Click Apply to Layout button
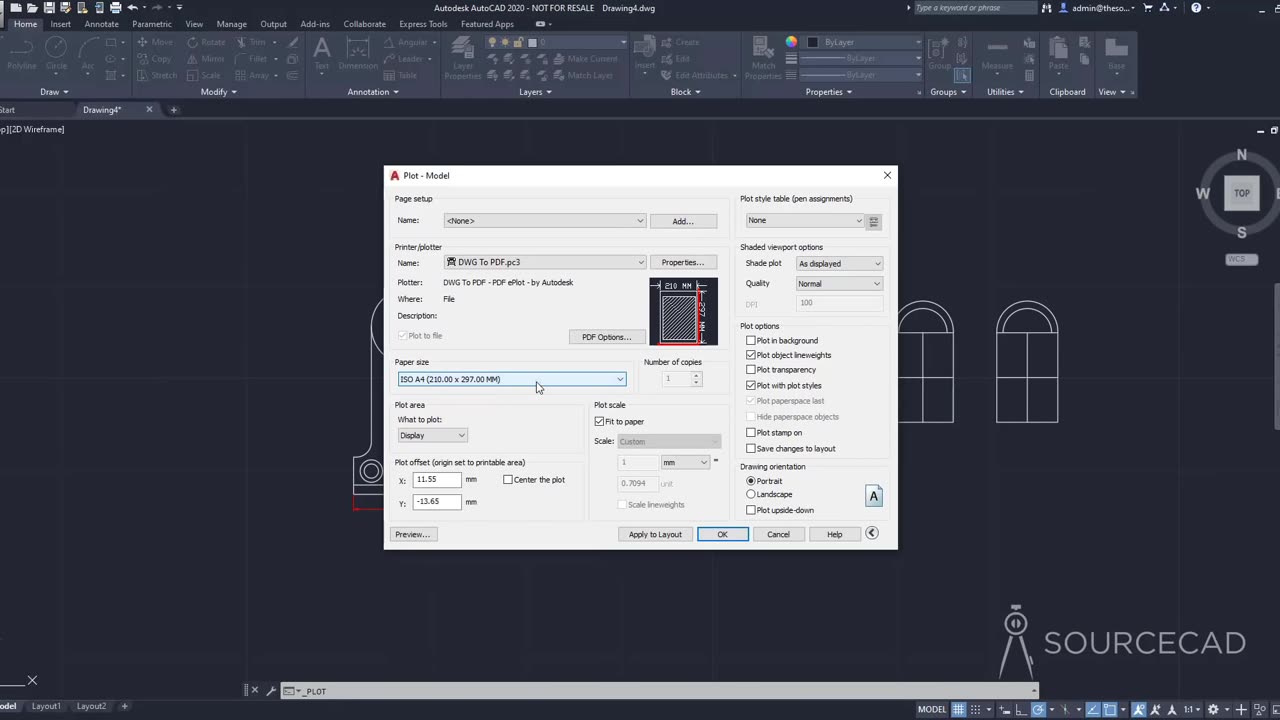Viewport: 1280px width, 720px height. pyautogui.click(x=655, y=534)
